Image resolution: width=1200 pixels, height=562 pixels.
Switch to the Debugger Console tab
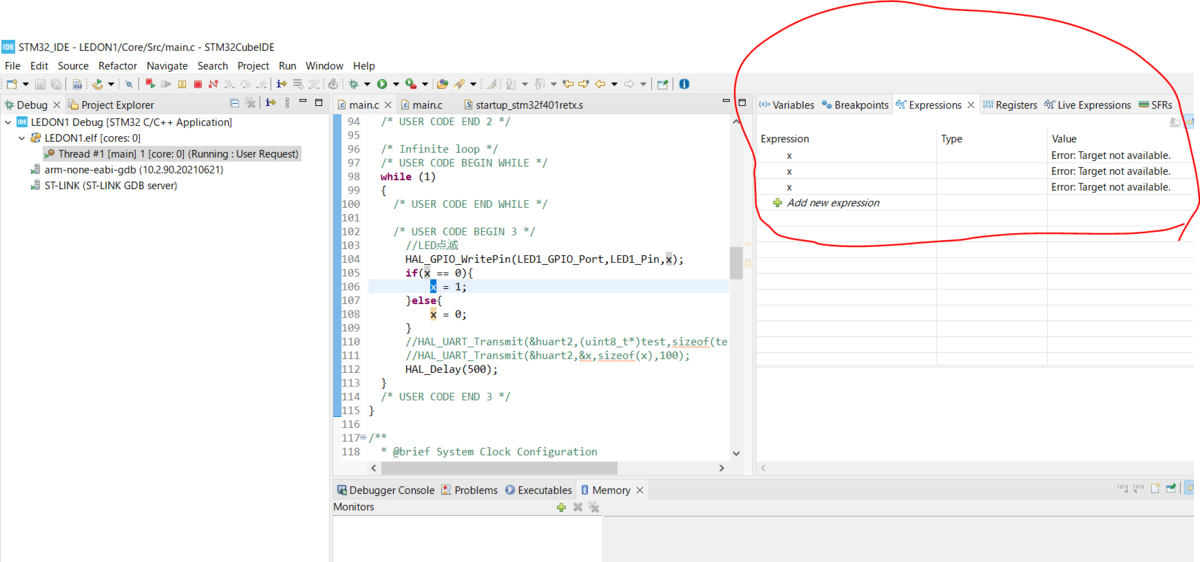tap(385, 490)
